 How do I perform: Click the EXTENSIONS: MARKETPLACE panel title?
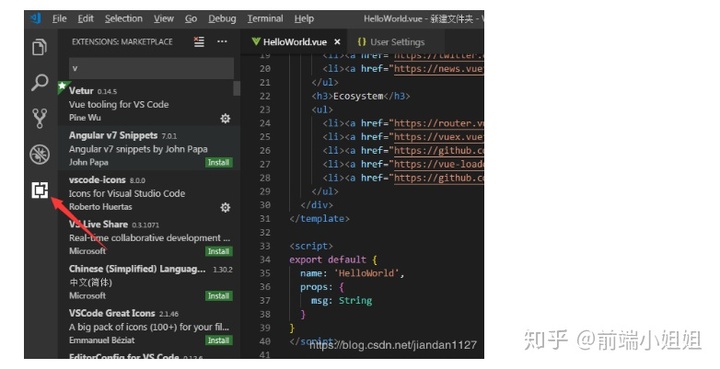point(122,42)
